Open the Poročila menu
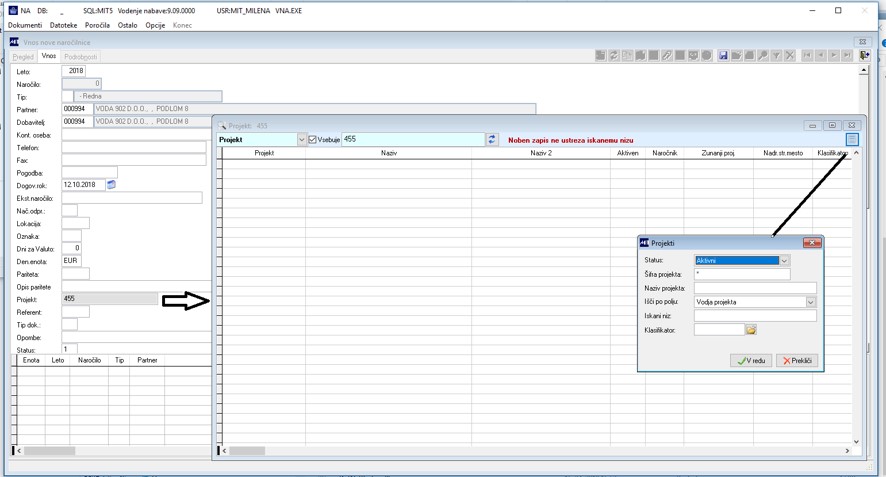 coord(97,25)
